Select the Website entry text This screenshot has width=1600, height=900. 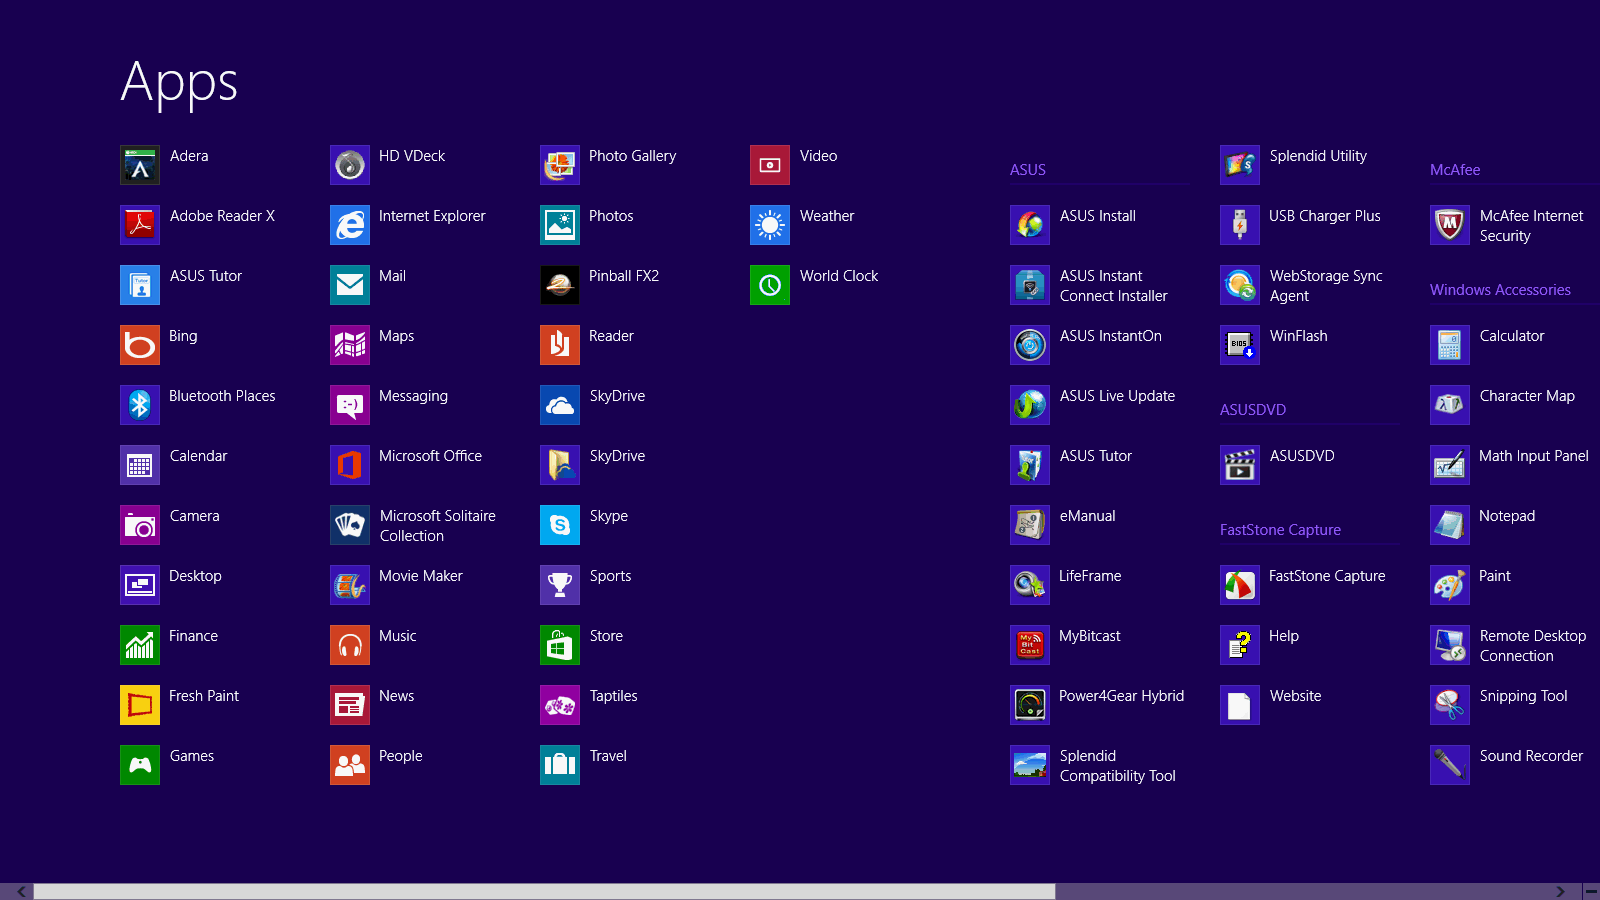click(1295, 696)
